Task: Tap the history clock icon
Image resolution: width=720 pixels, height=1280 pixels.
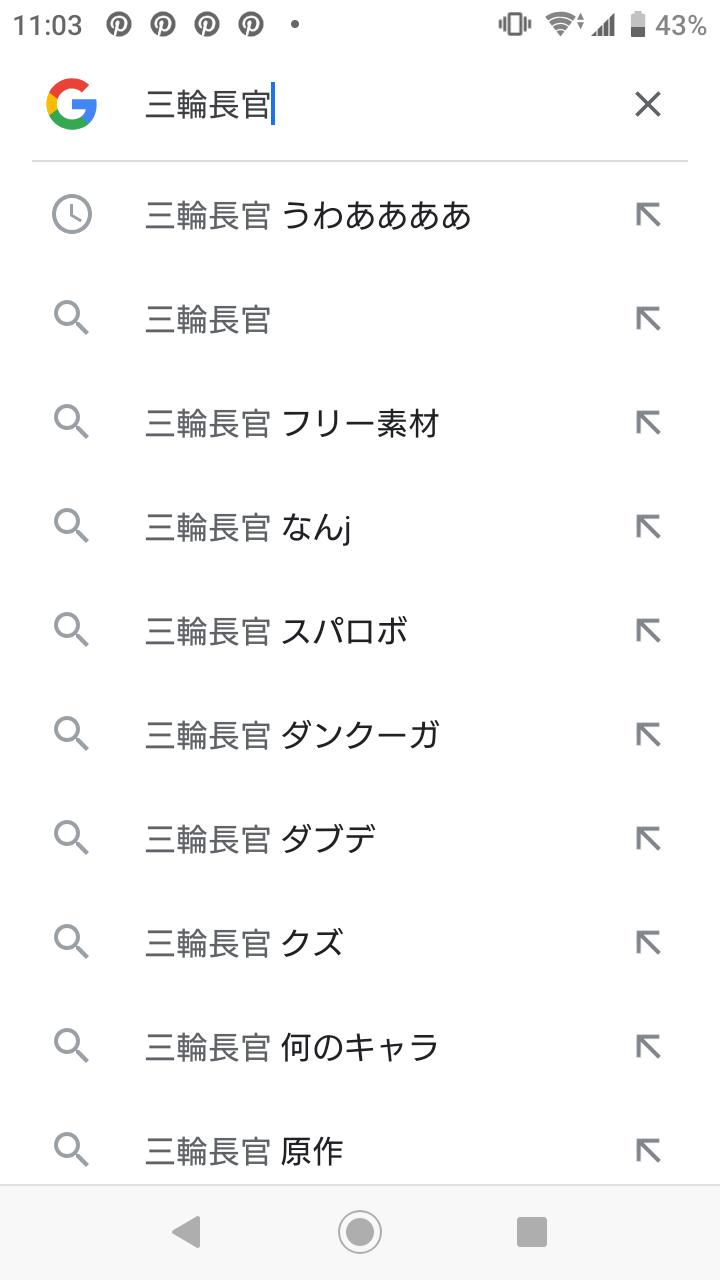Action: (71, 215)
